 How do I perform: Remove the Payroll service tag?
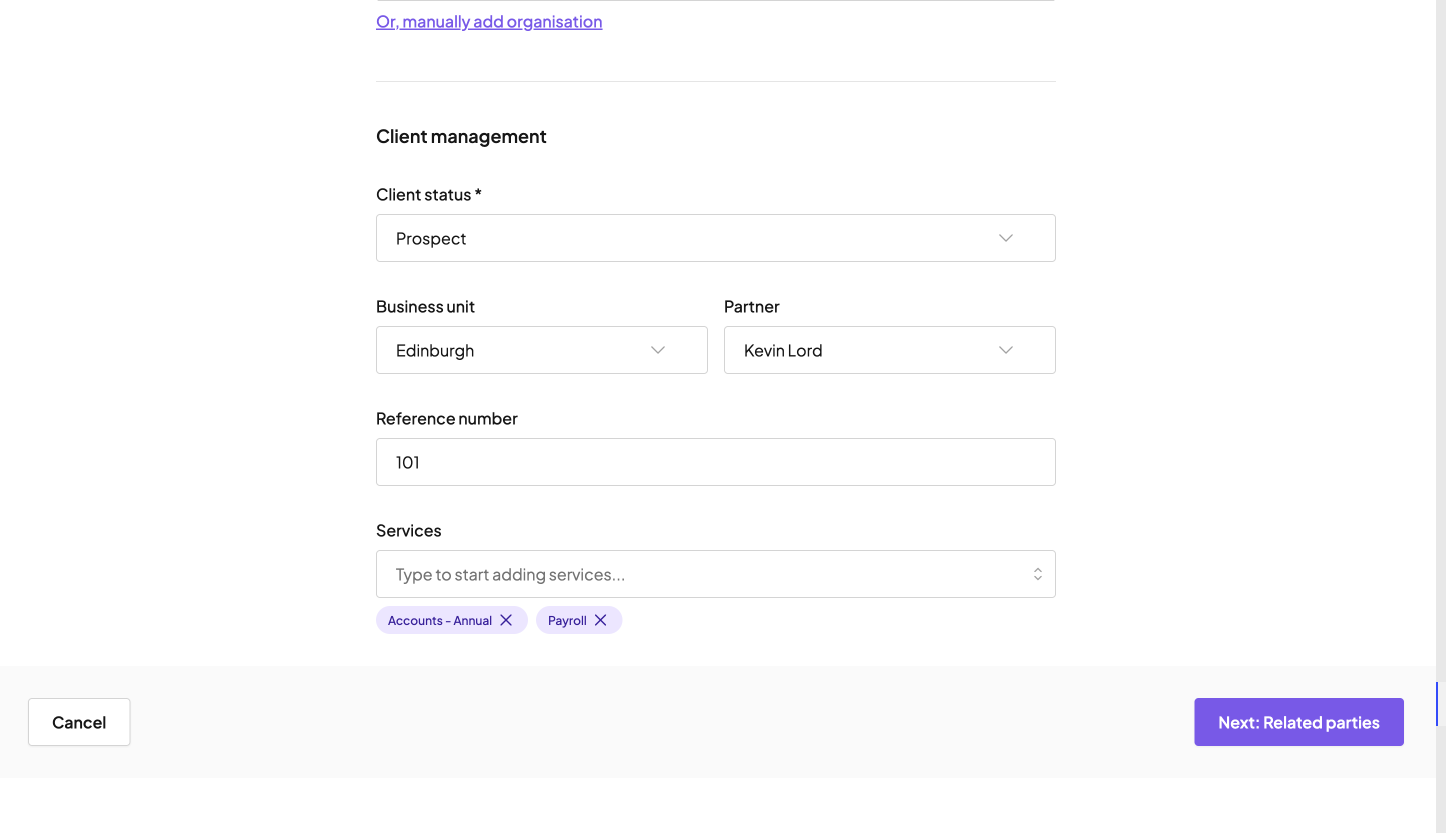(x=600, y=620)
